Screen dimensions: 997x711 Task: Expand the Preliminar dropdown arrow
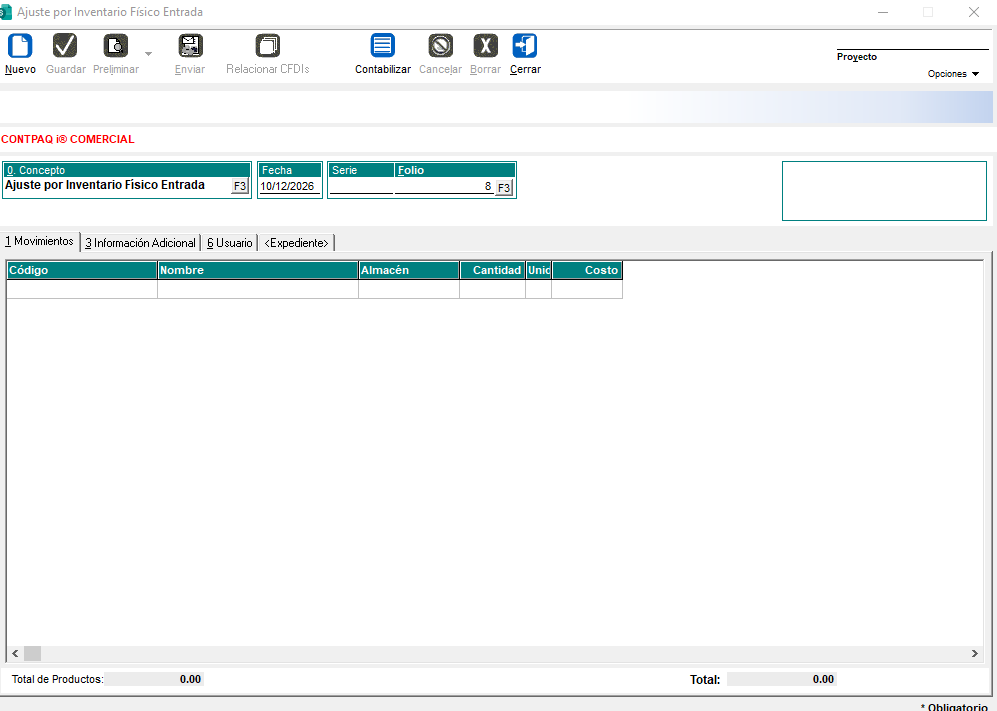point(149,54)
